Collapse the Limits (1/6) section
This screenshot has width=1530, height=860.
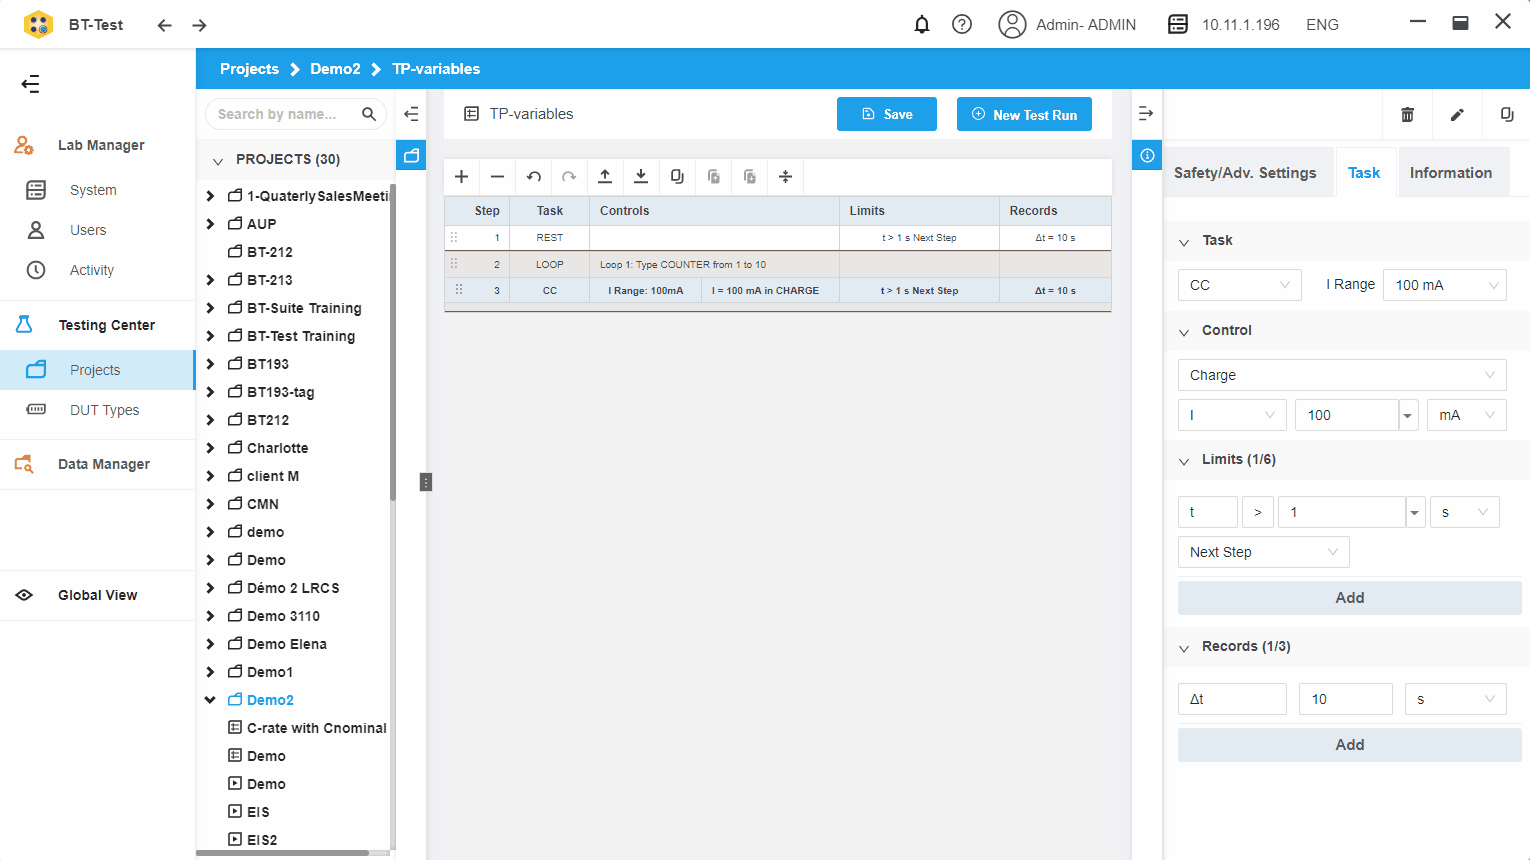pyautogui.click(x=1184, y=461)
